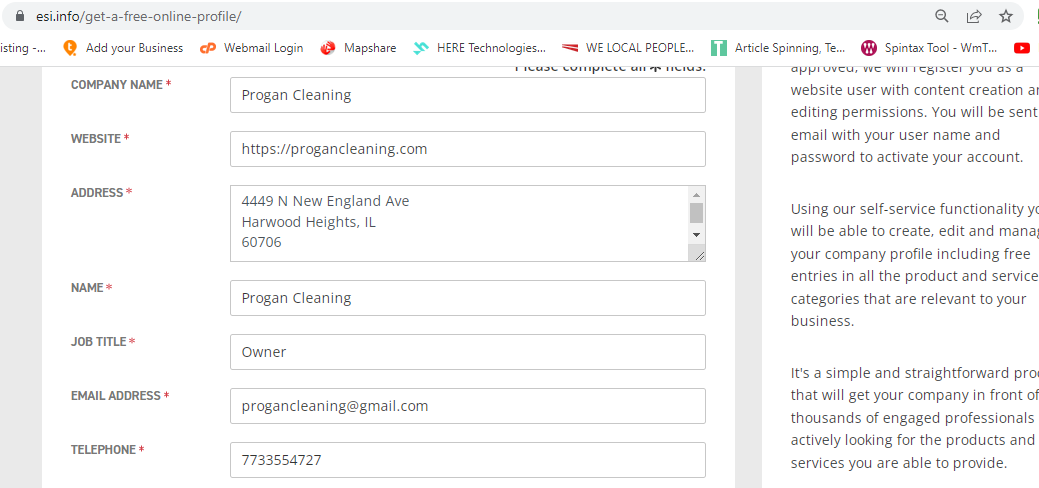This screenshot has width=1039, height=488.
Task: Open the Webmail Login bookmark
Action: click(252, 48)
